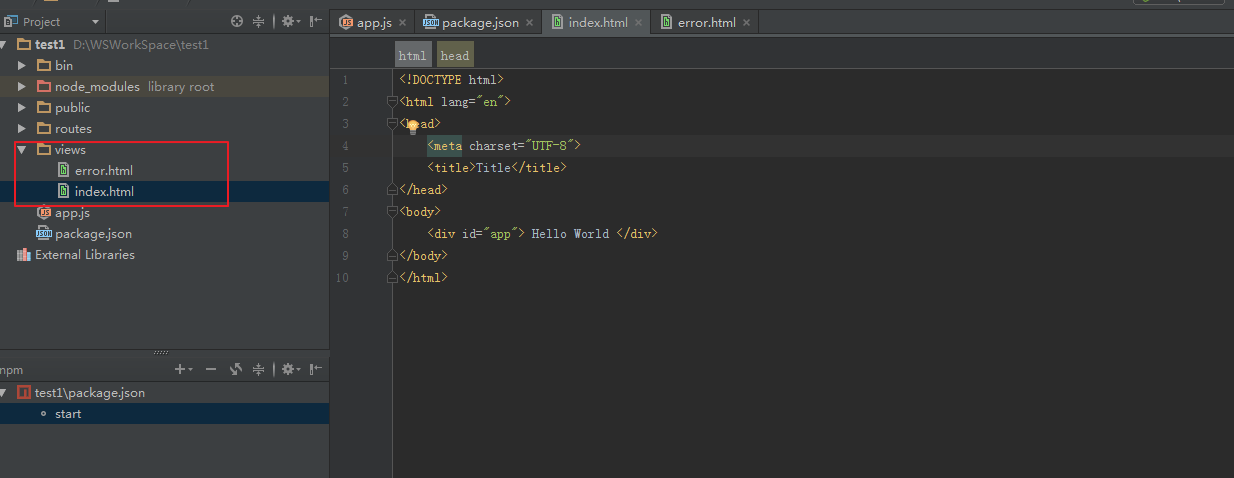Viewport: 1234px width, 478px height.
Task: Hide the npm panel with the pin arrow icon
Action: (316, 369)
